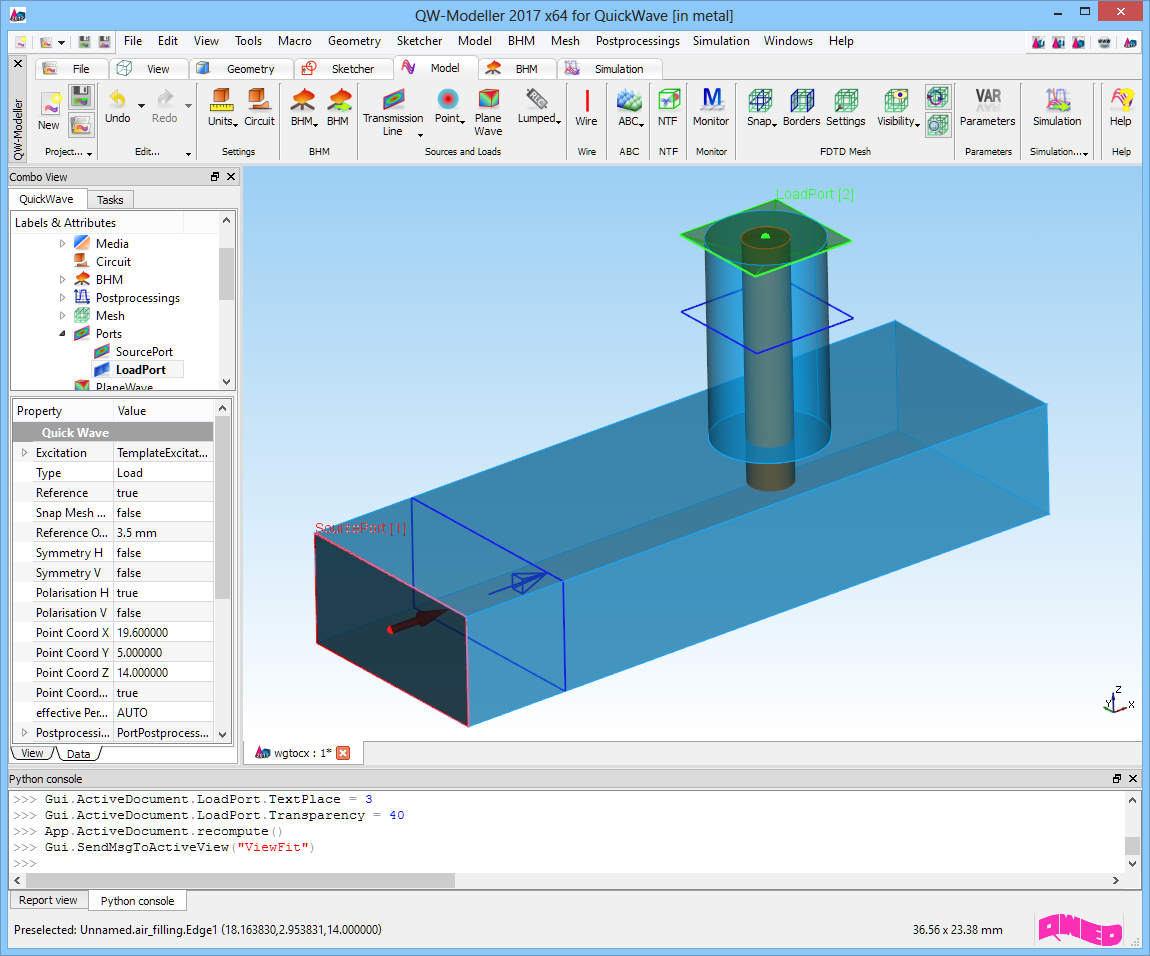
Task: Switch to the Simulation ribbon tab
Action: (x=609, y=69)
